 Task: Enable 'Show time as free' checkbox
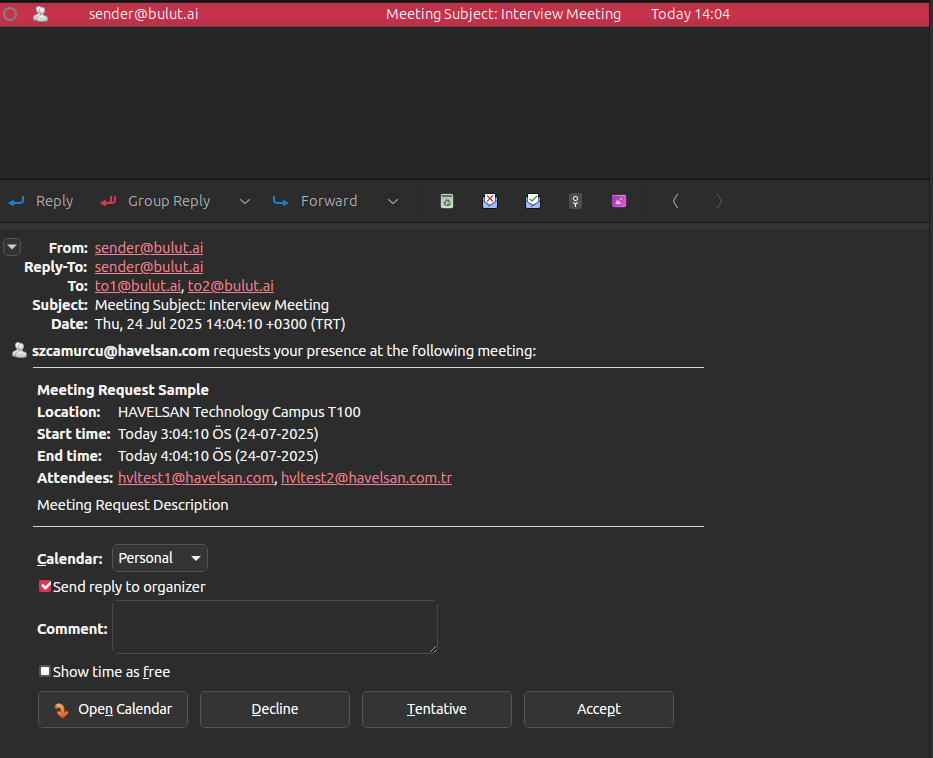45,671
